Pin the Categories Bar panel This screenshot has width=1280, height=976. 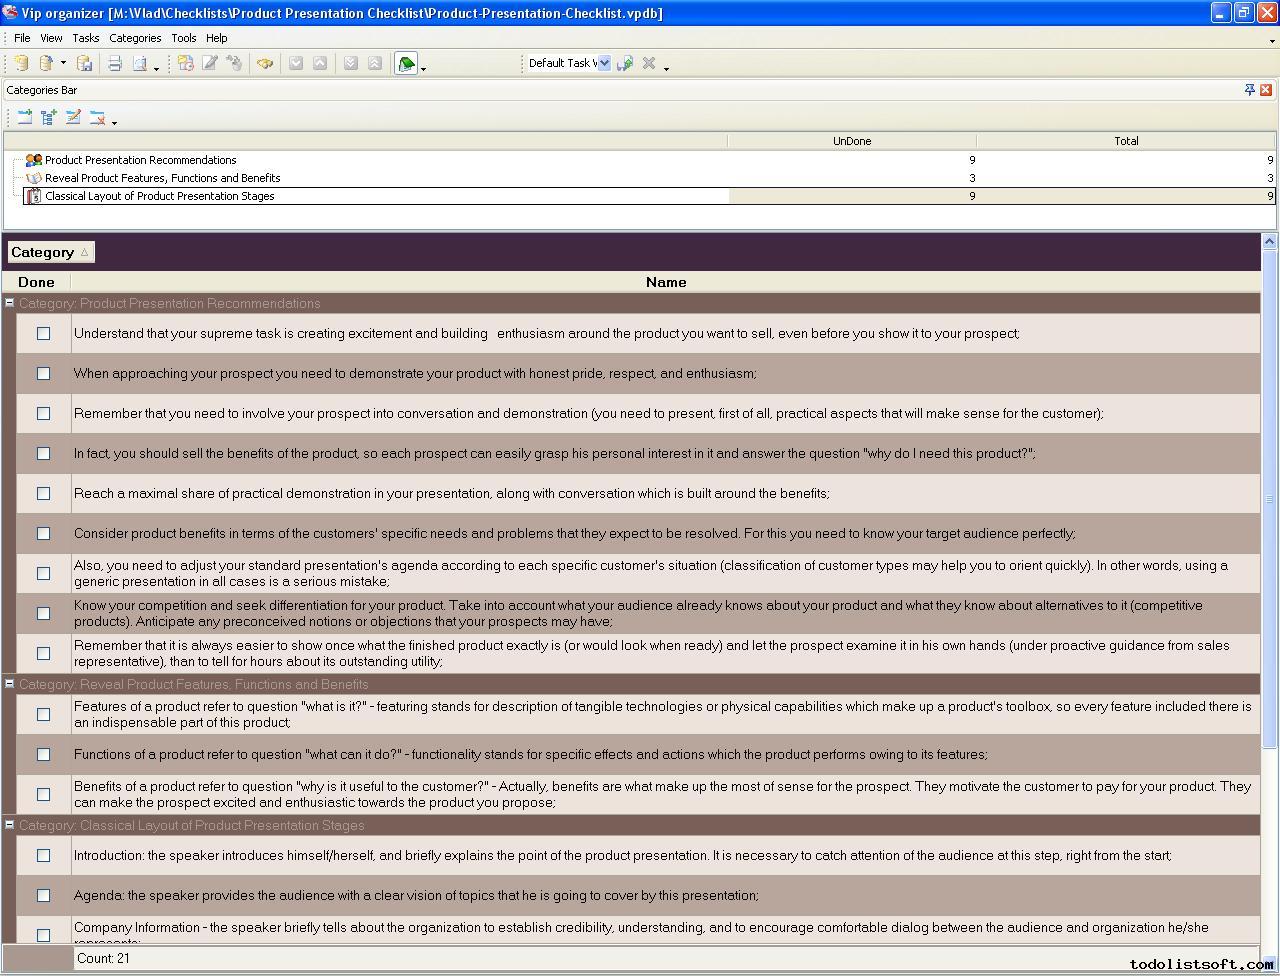[1249, 90]
